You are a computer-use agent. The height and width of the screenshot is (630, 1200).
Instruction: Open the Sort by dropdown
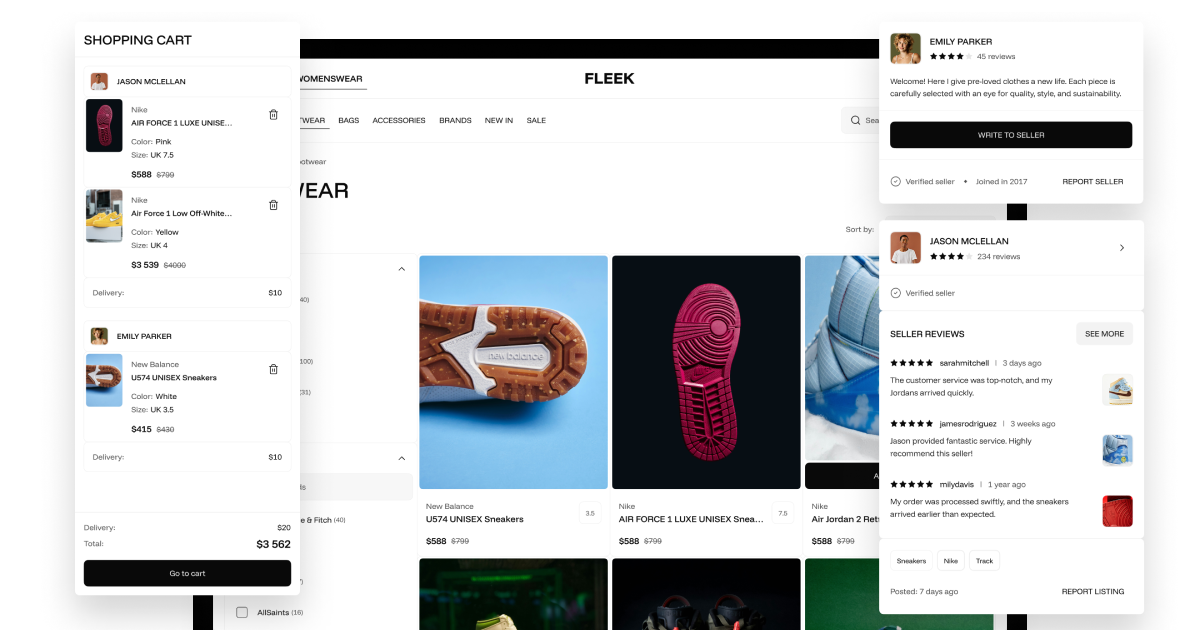[x=860, y=229]
